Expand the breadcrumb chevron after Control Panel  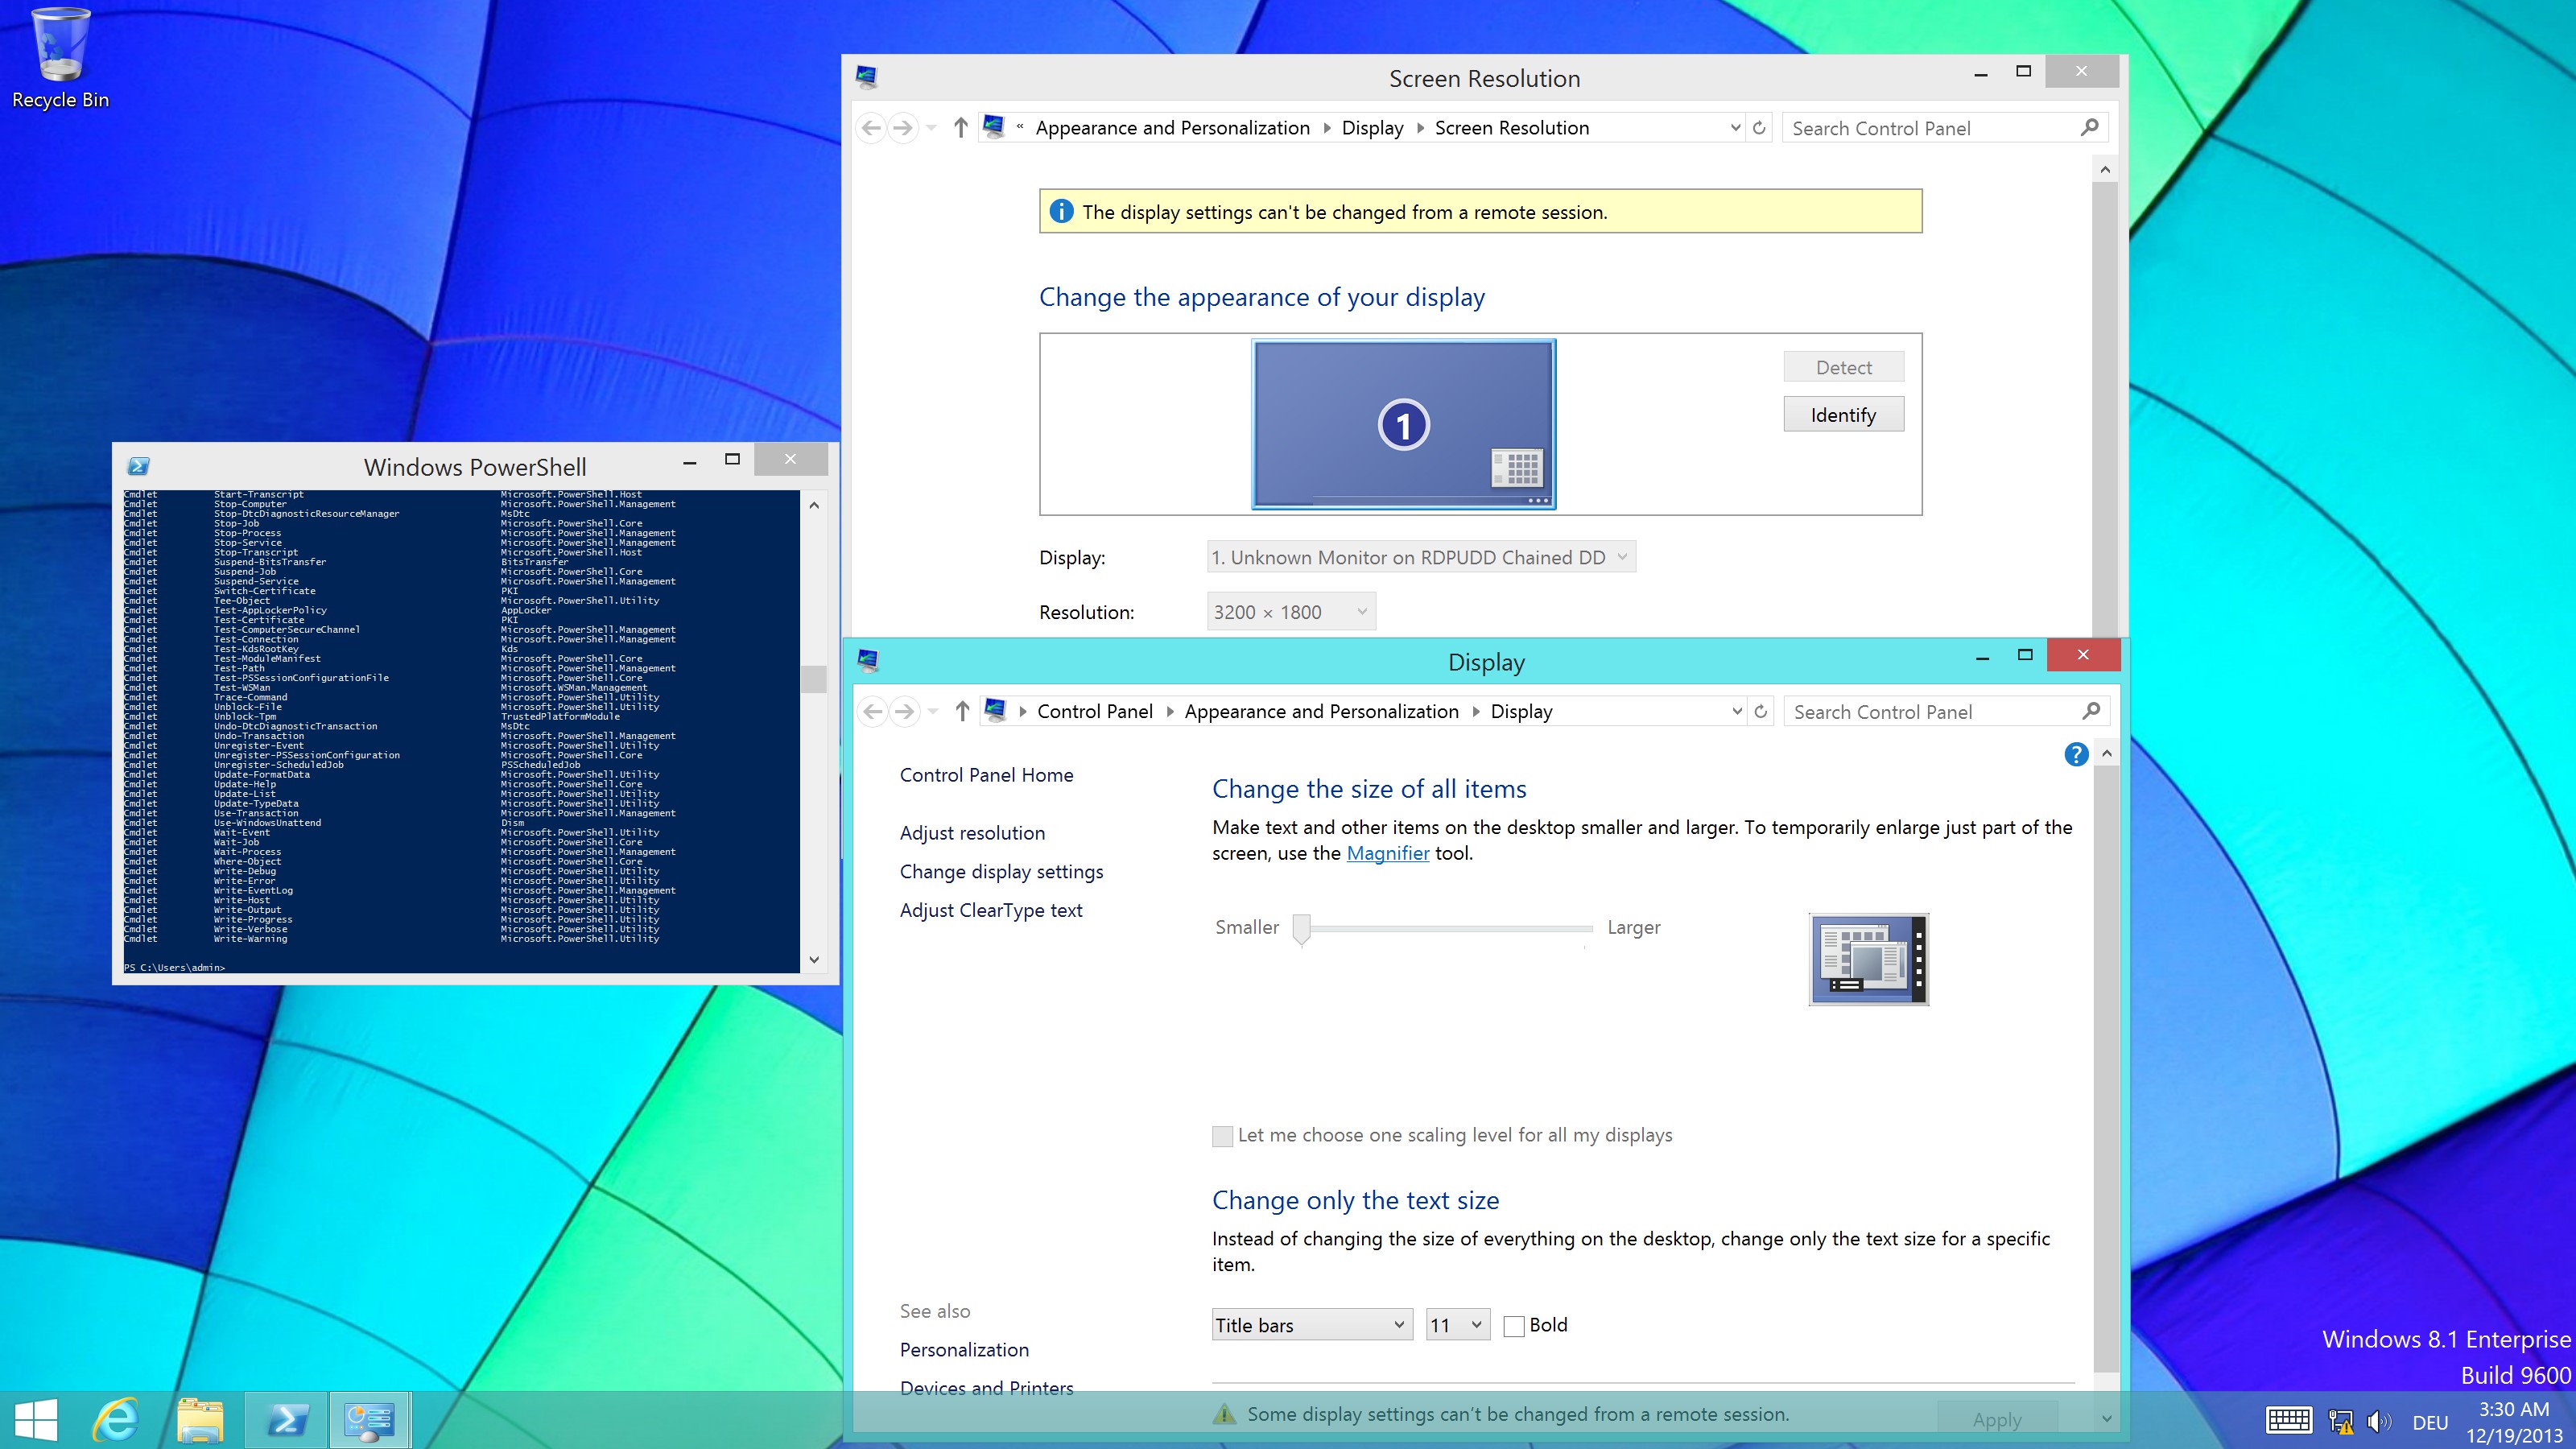1169,711
